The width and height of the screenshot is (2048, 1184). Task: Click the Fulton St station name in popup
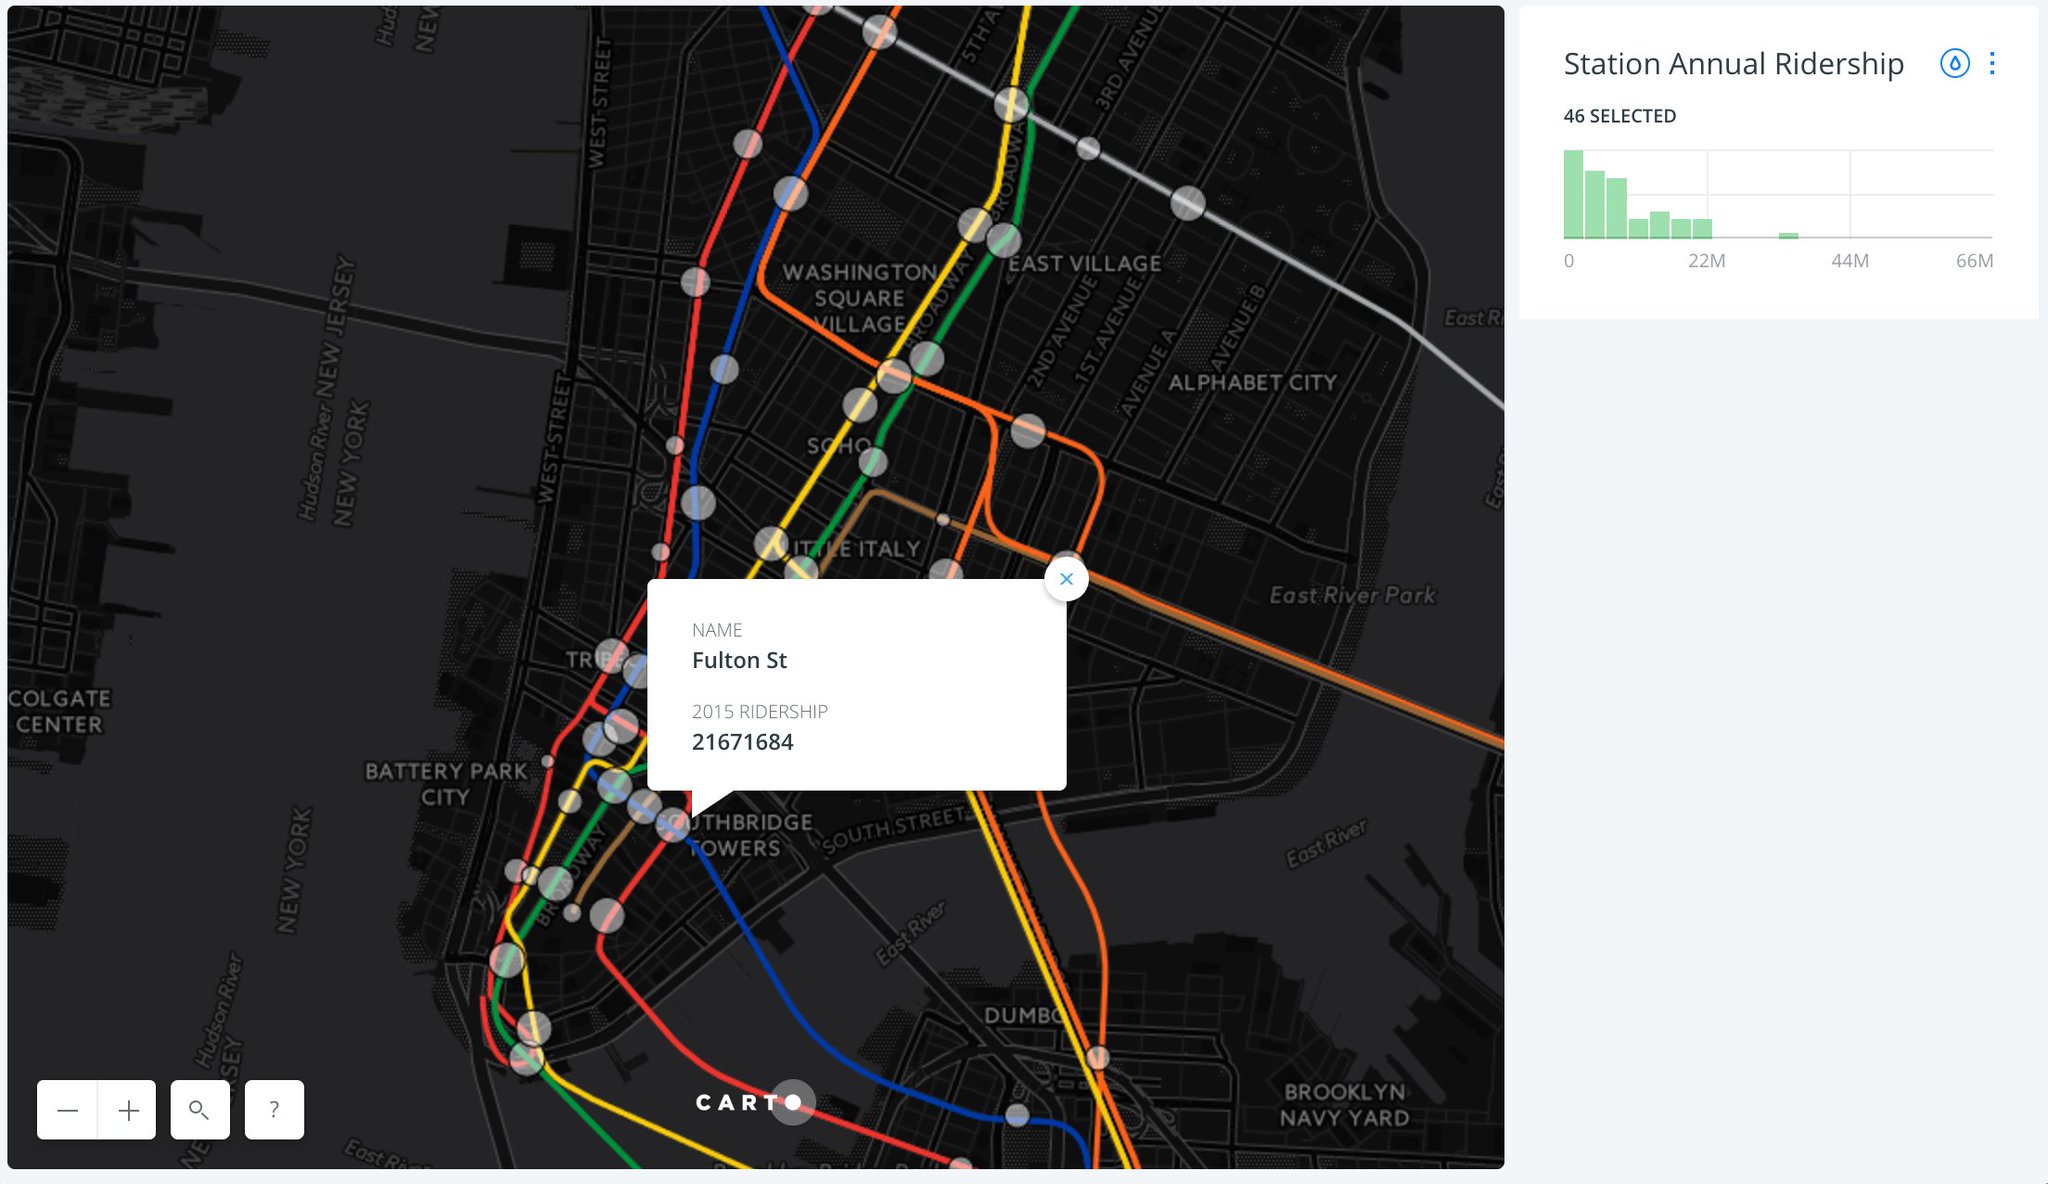click(739, 660)
